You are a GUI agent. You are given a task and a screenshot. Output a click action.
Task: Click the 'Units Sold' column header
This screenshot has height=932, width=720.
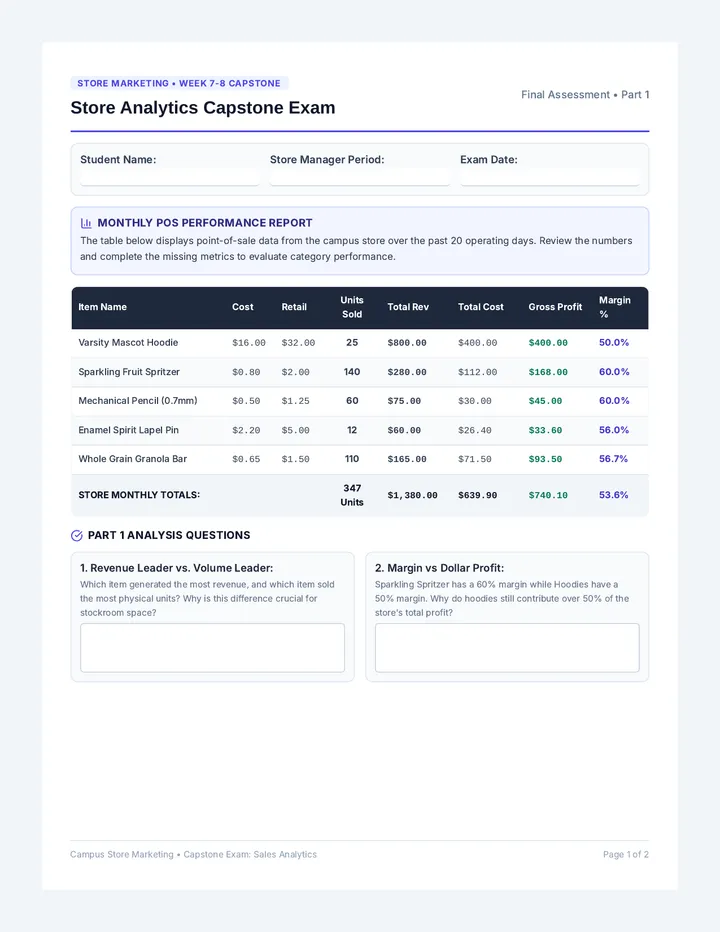(352, 307)
